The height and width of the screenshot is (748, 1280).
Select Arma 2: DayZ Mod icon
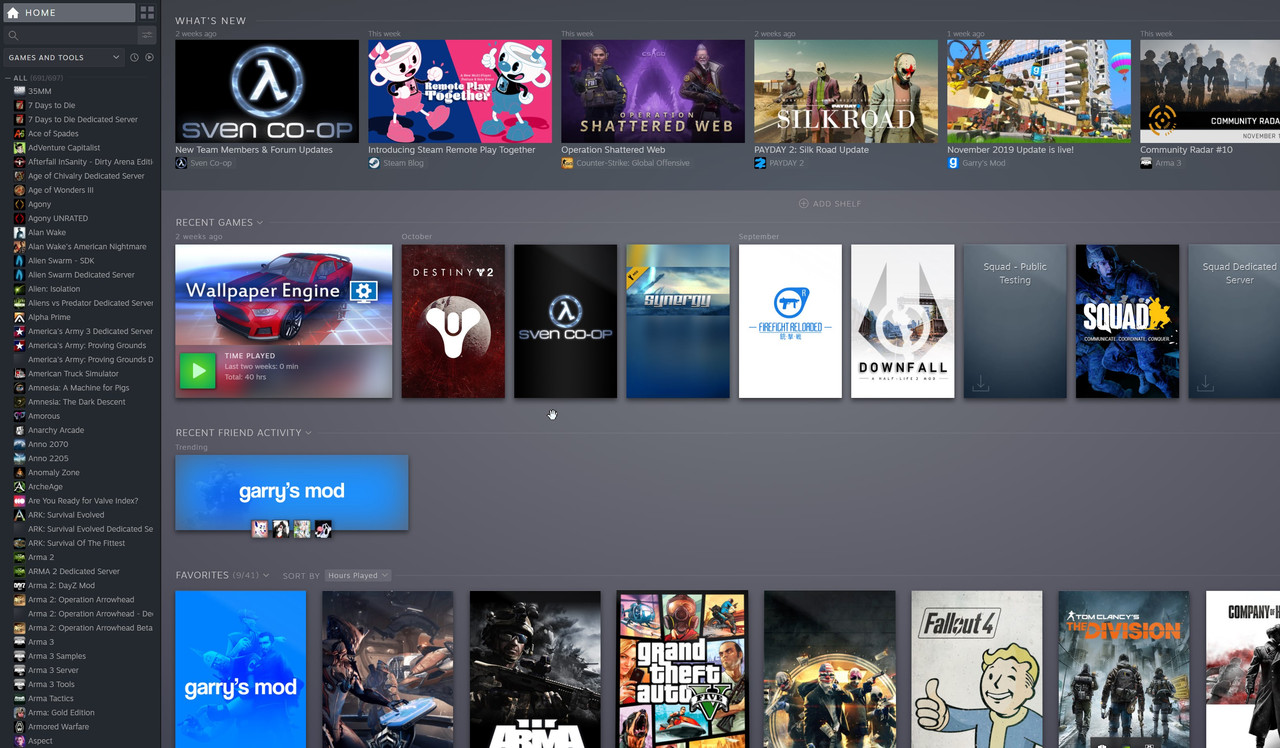click(x=19, y=585)
